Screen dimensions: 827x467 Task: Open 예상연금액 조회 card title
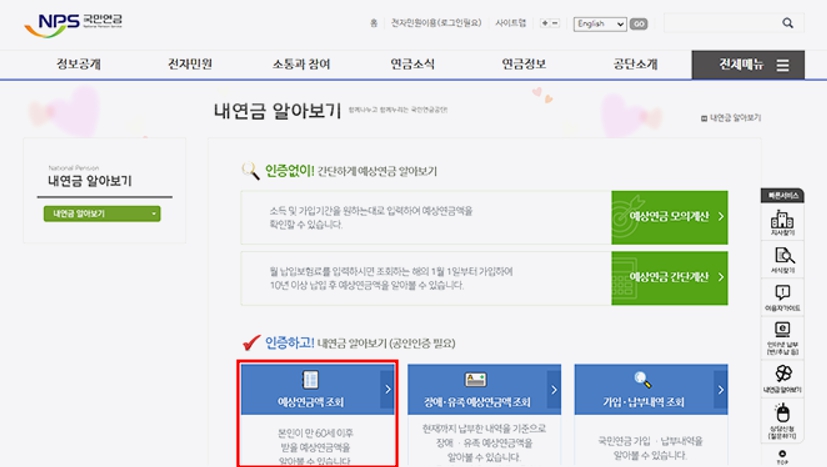pos(311,402)
